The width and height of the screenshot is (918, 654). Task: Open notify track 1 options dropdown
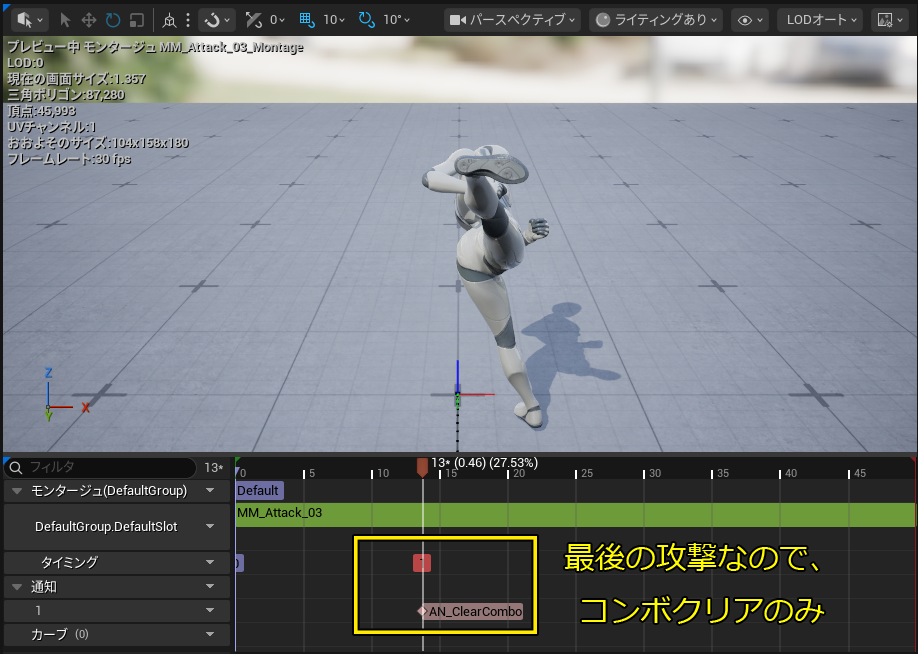pyautogui.click(x=210, y=611)
